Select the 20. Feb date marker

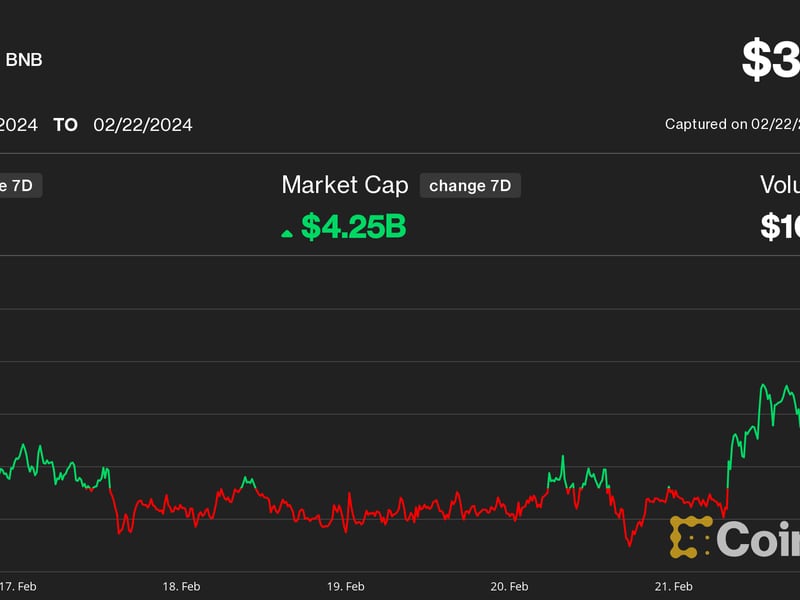click(509, 586)
